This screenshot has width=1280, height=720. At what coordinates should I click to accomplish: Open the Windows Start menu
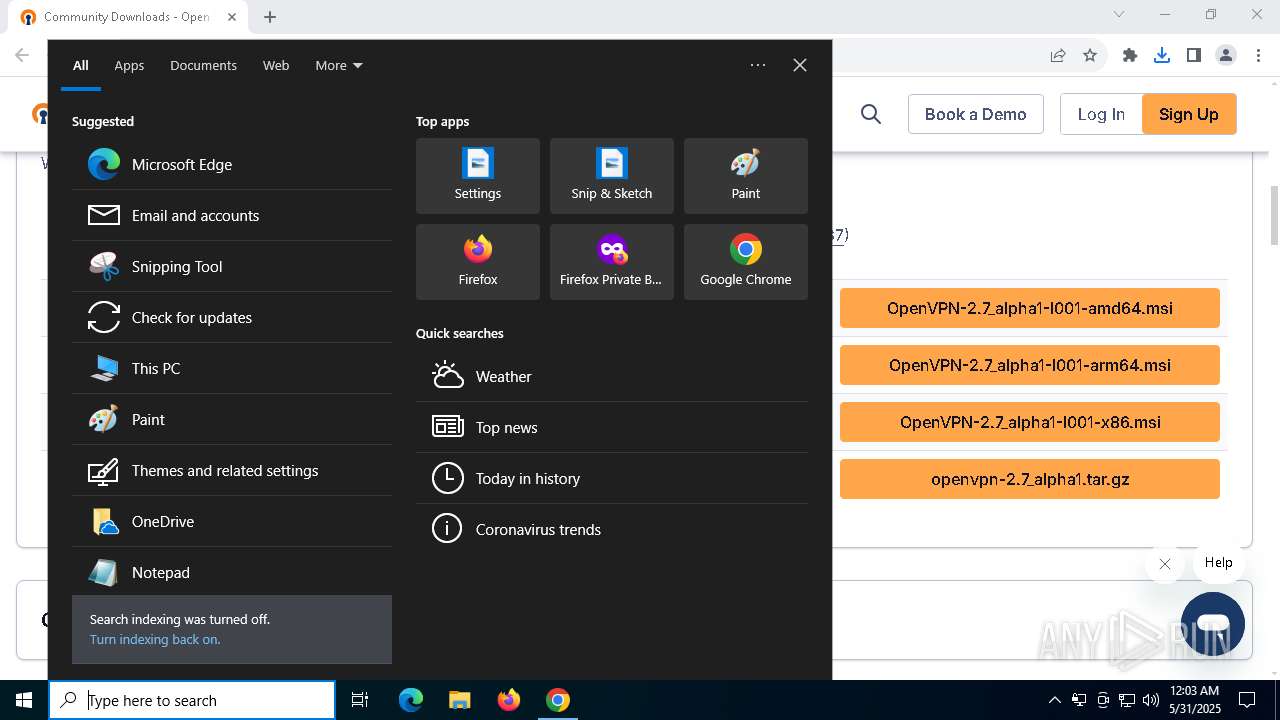tap(24, 700)
